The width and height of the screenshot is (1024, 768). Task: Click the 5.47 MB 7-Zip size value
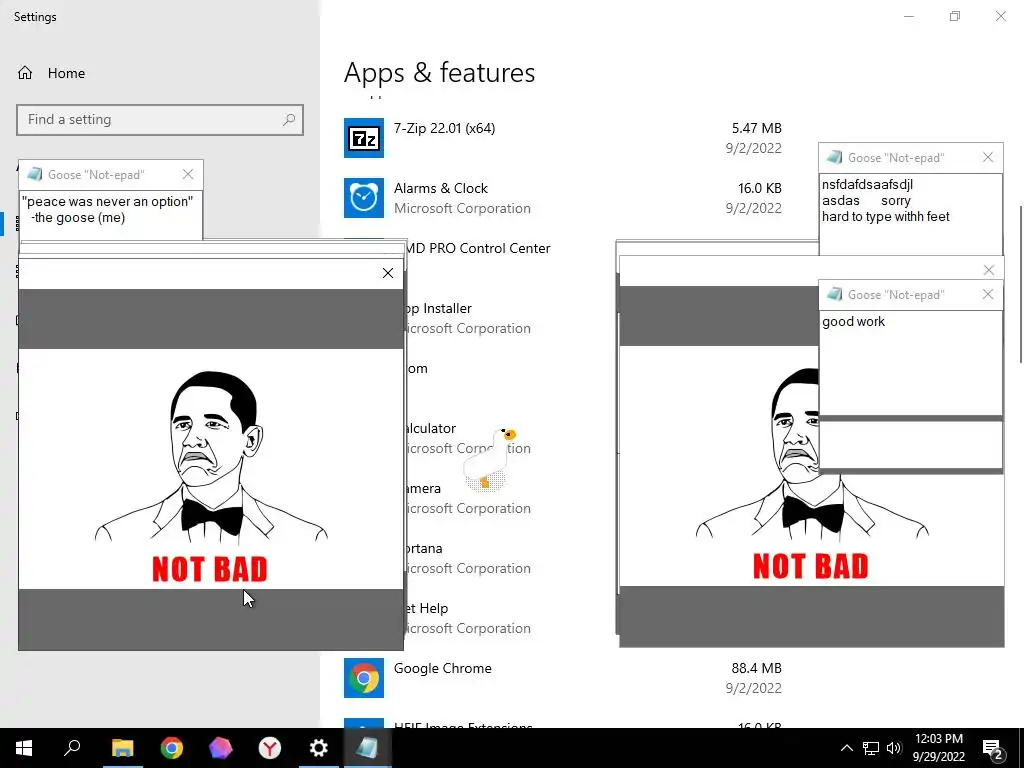[756, 128]
